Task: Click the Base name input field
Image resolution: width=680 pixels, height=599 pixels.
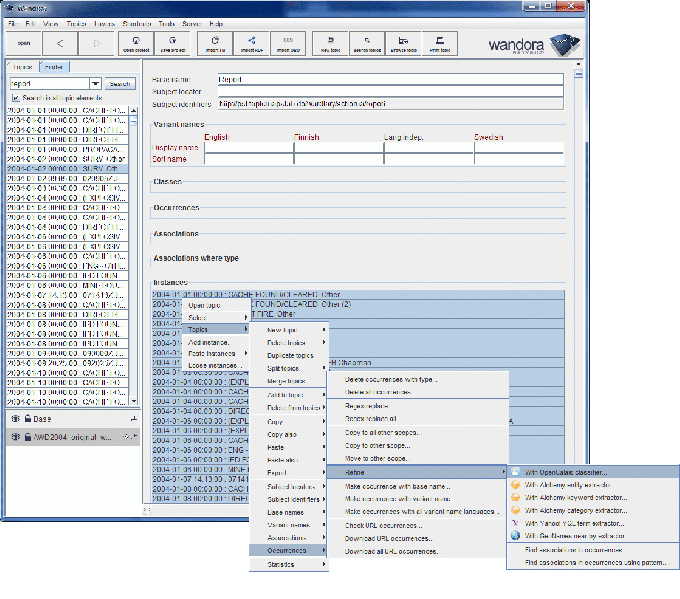Action: click(x=390, y=78)
